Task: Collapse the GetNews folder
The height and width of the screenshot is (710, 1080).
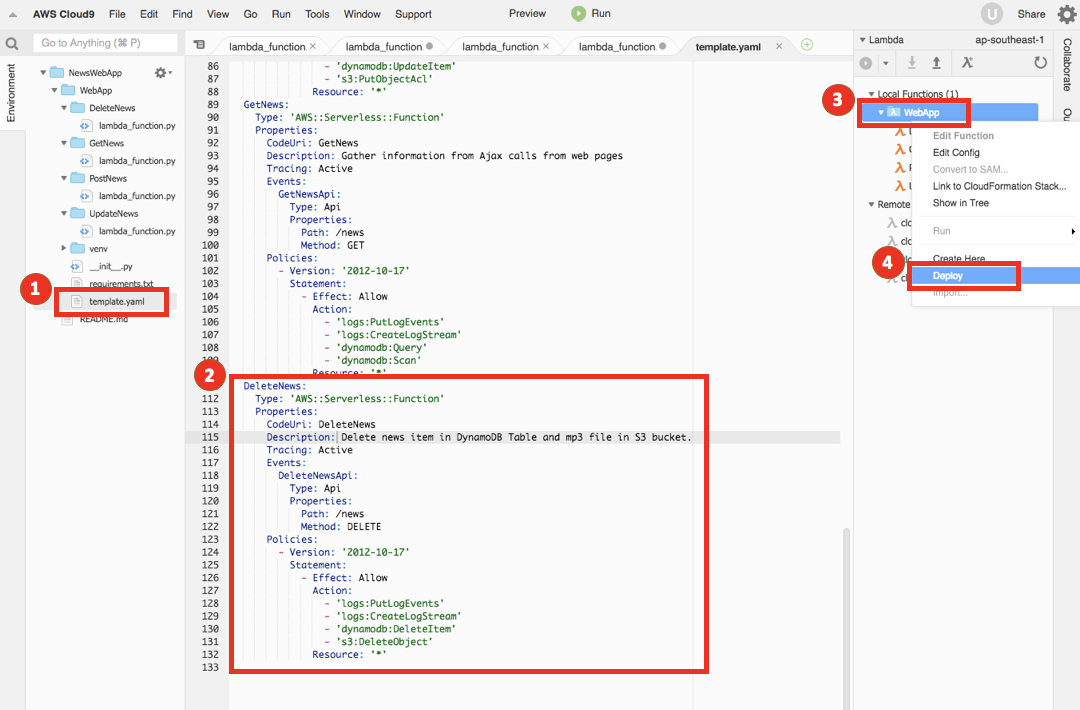Action: pyautogui.click(x=64, y=143)
